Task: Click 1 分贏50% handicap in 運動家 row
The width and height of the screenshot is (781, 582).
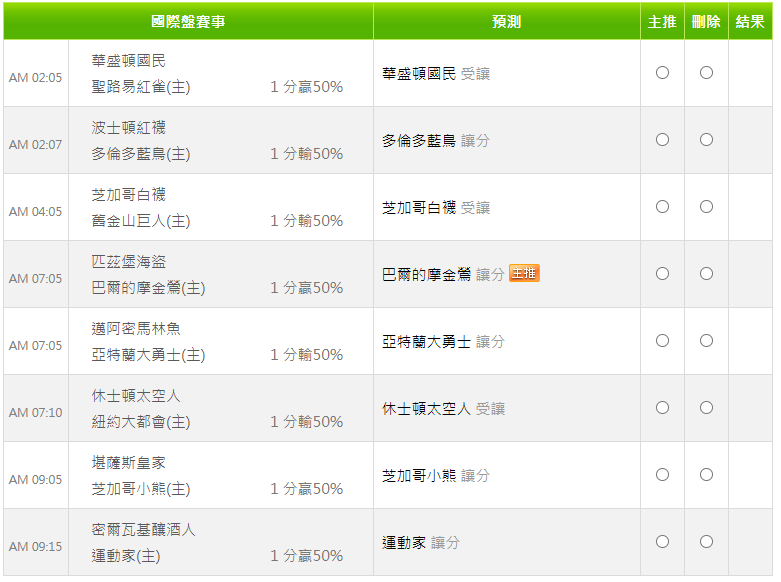Action: (306, 556)
